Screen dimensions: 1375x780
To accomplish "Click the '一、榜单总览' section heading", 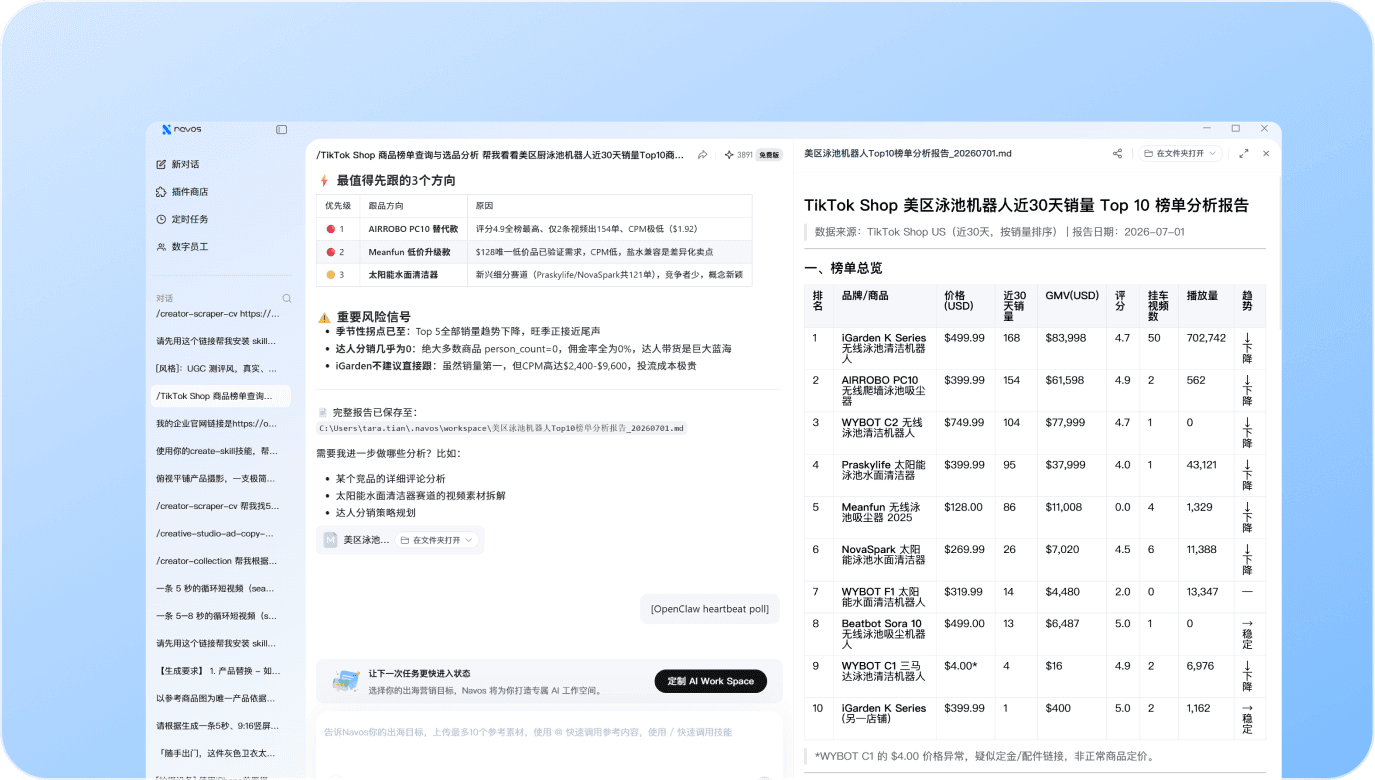I will (x=843, y=268).
